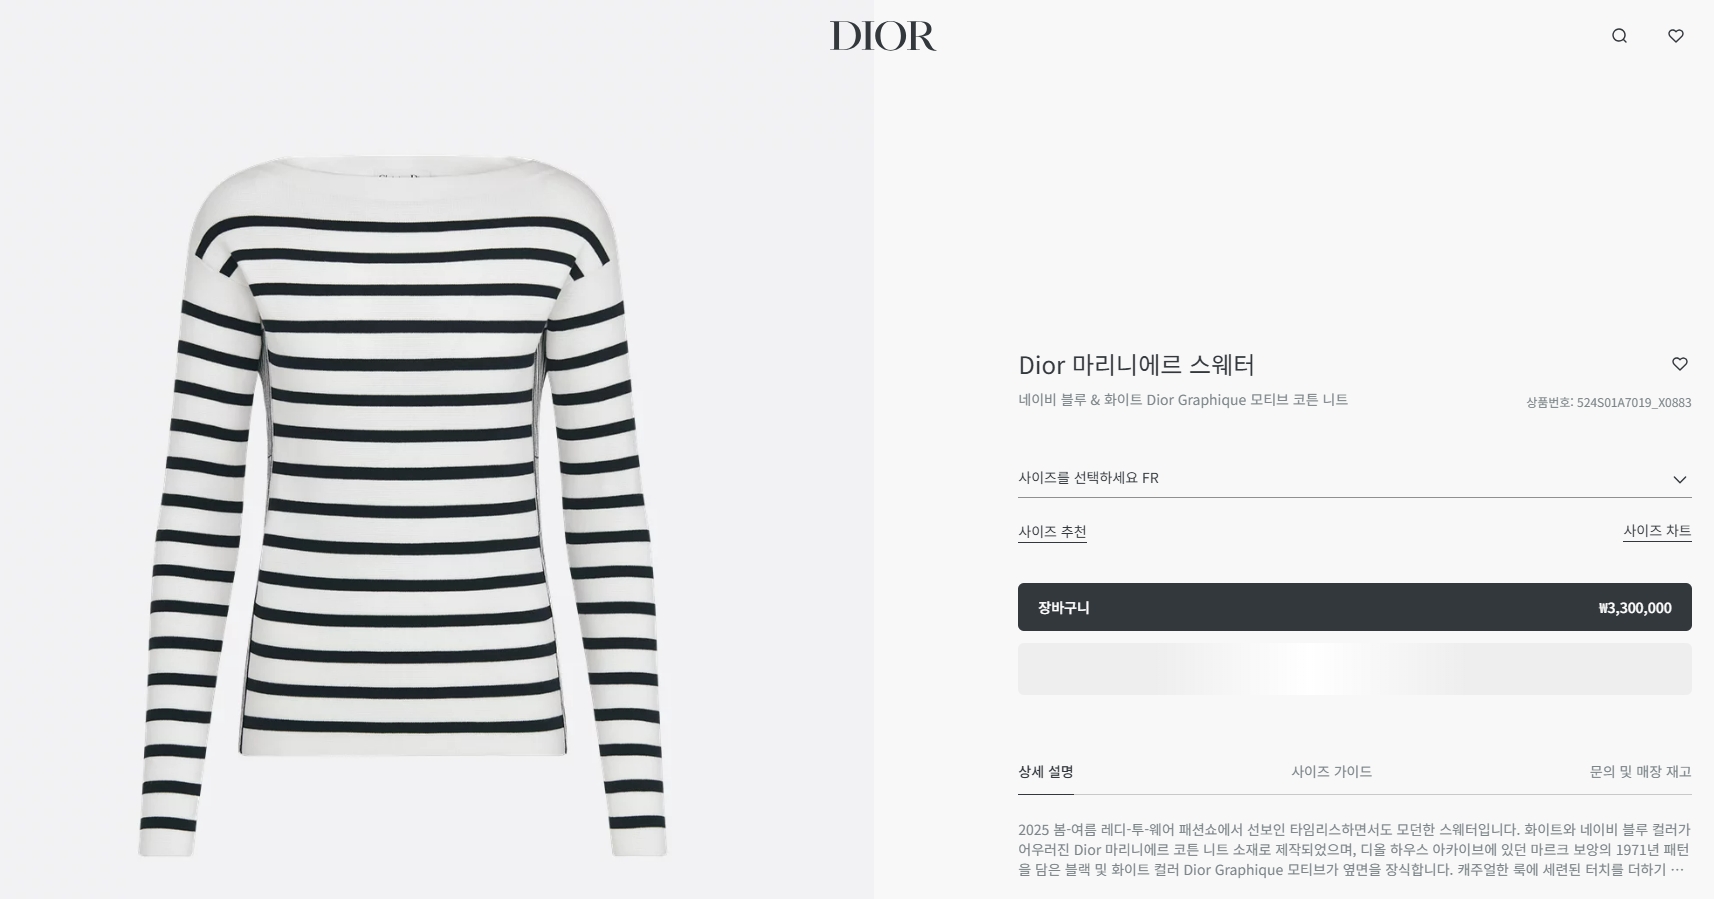1714x899 pixels.
Task: Click the navy and white subtitle text
Action: pos(1183,400)
